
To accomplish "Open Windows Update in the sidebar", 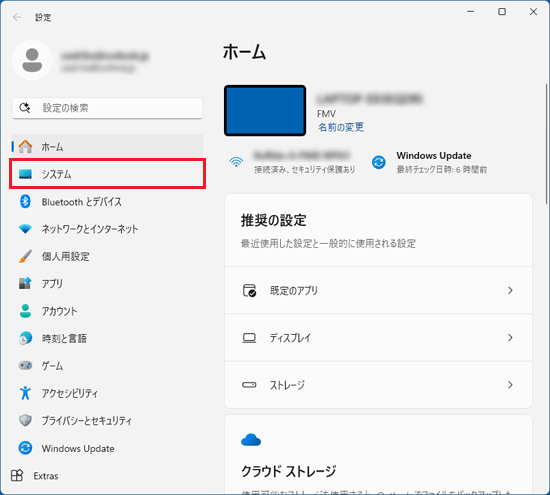I will point(107,448).
